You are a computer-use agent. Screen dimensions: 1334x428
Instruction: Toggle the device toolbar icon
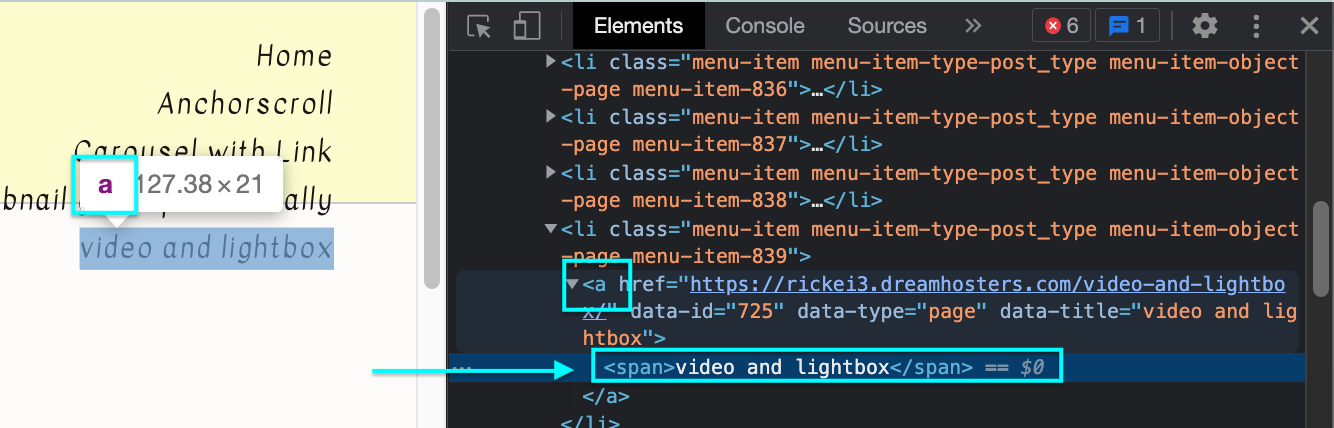coord(526,26)
